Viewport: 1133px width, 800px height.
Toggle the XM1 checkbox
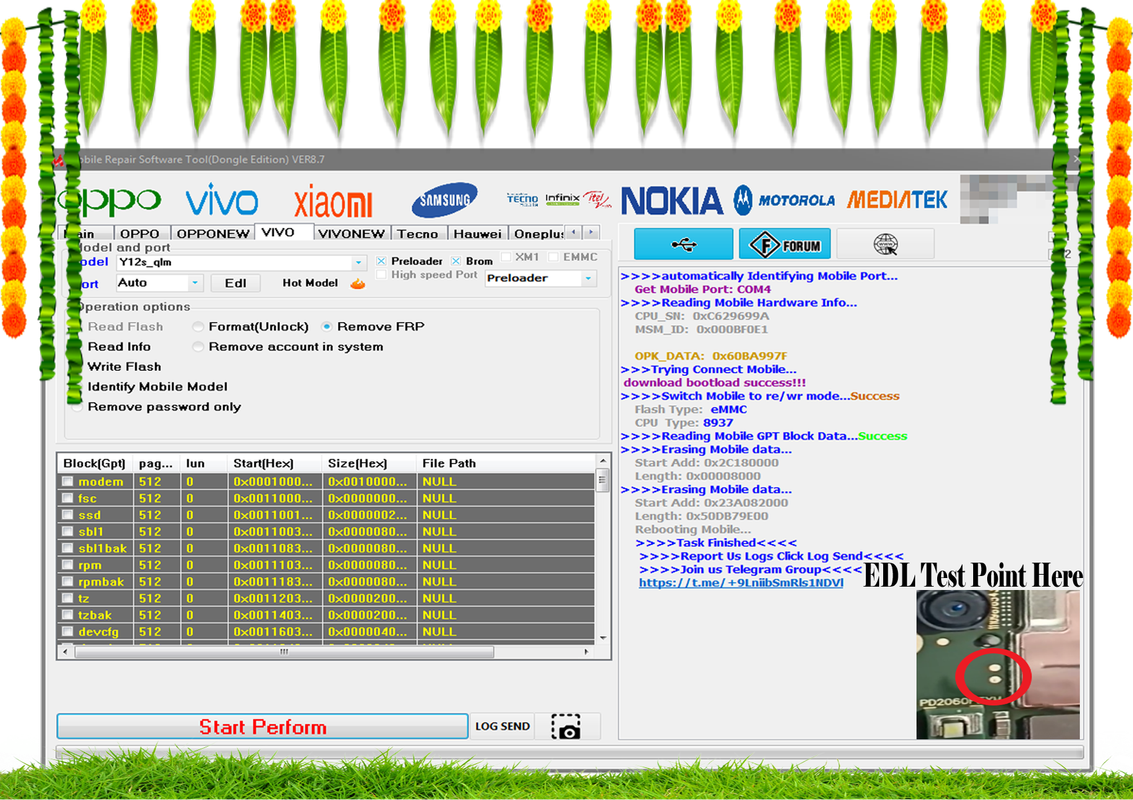[x=506, y=257]
